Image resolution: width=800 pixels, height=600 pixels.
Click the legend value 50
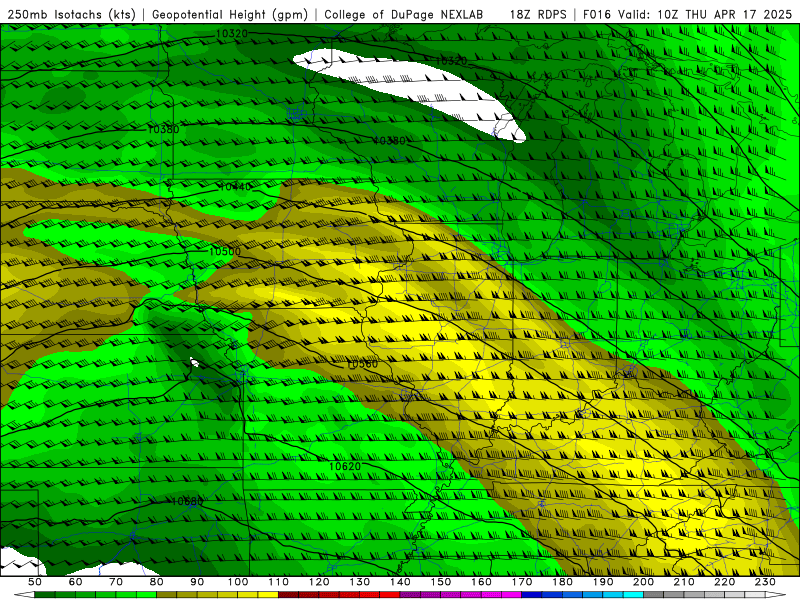35,582
